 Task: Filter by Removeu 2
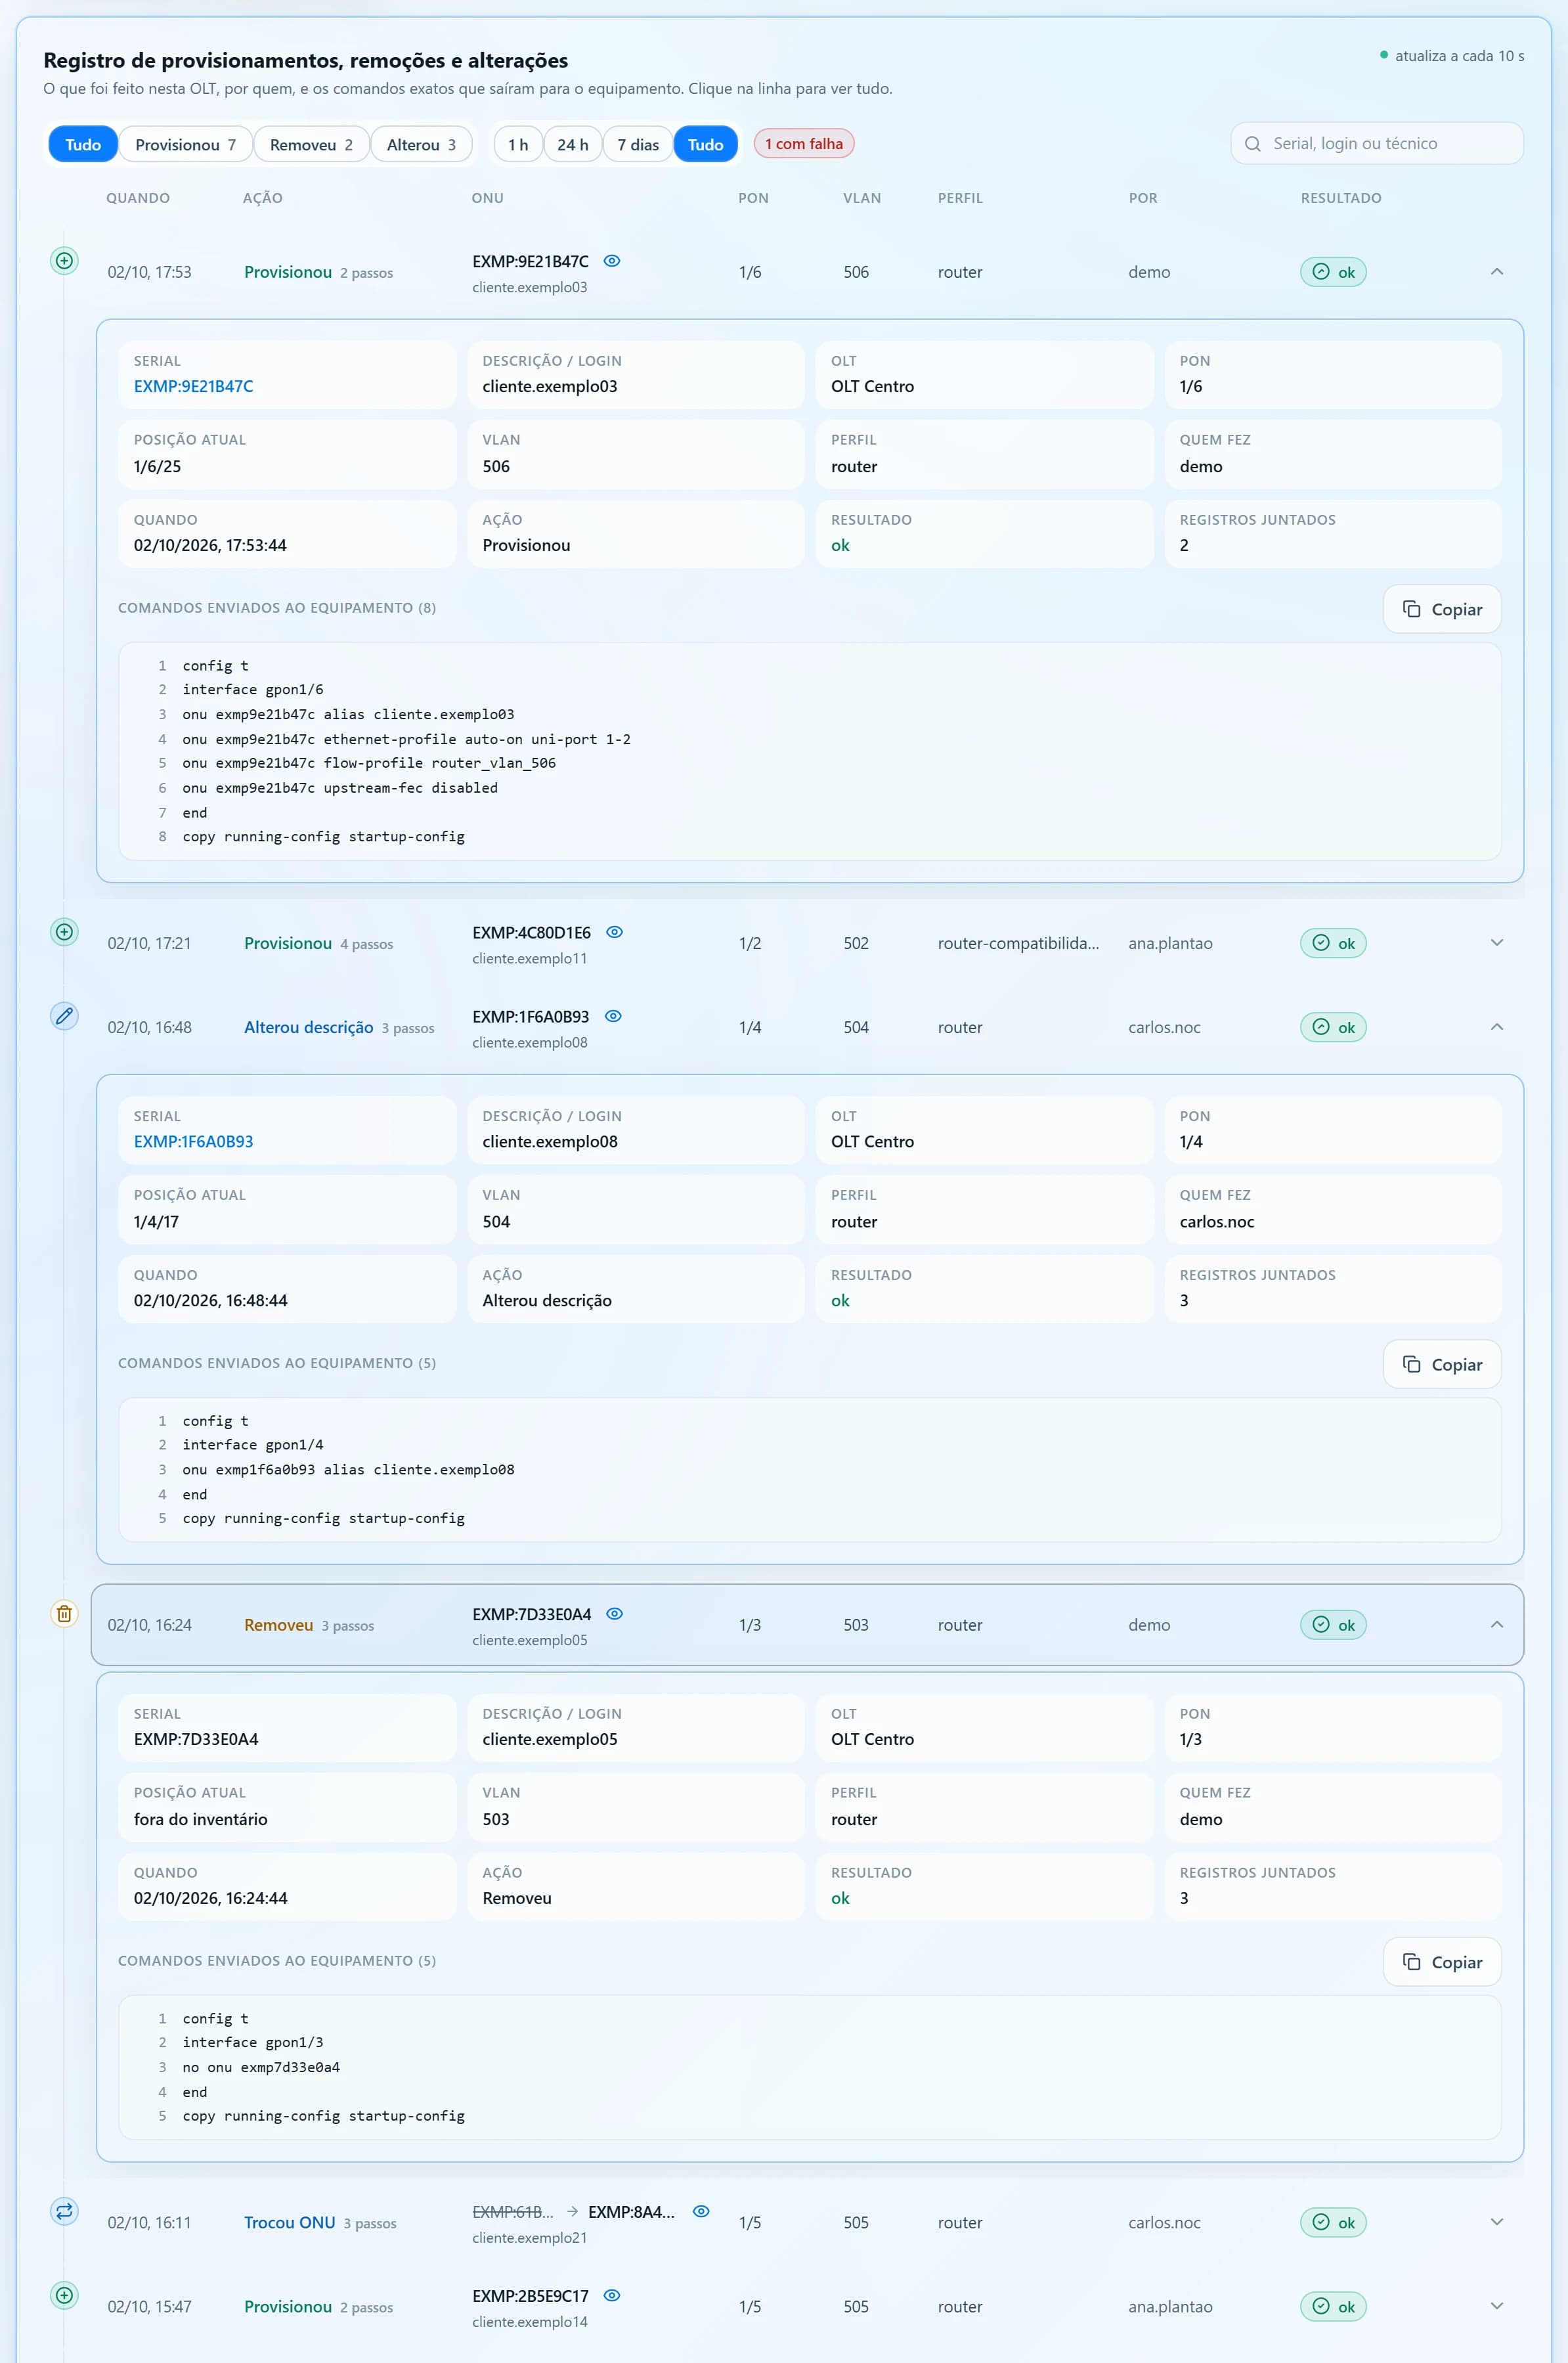311,145
